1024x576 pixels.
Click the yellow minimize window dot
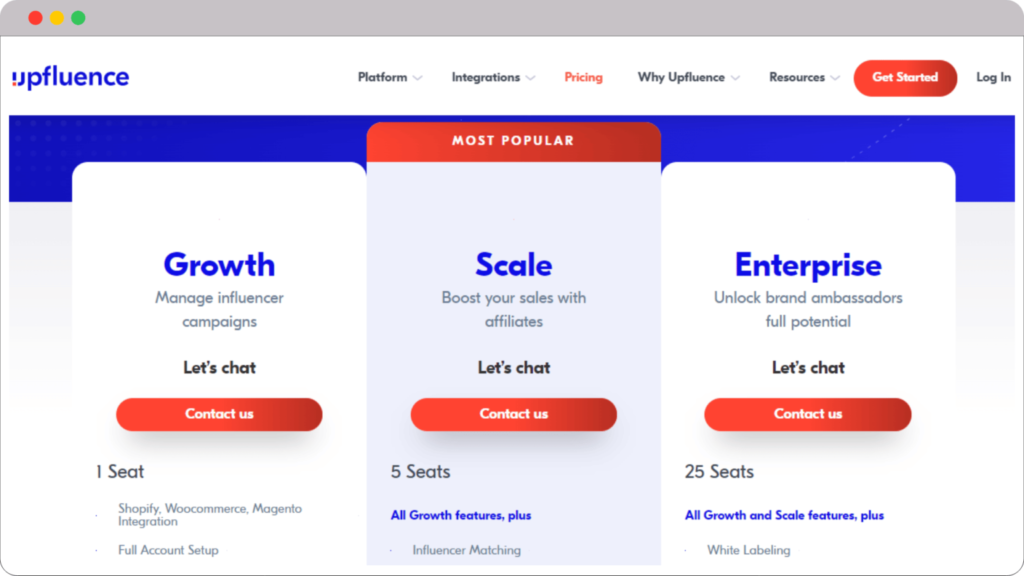[x=57, y=18]
